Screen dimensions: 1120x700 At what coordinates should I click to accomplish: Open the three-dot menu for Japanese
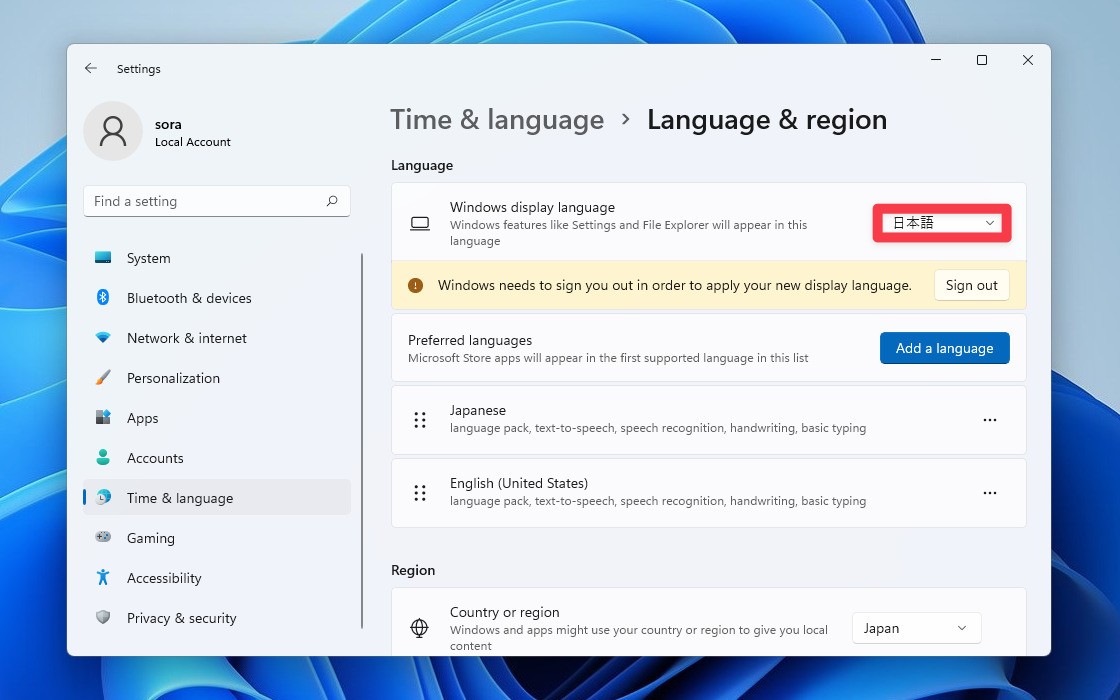click(x=990, y=420)
